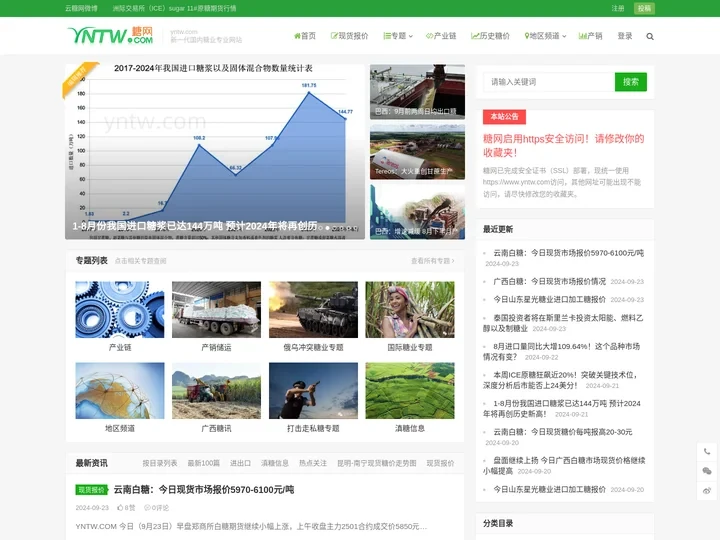Expand the 专题 dropdown menu

pyautogui.click(x=398, y=36)
